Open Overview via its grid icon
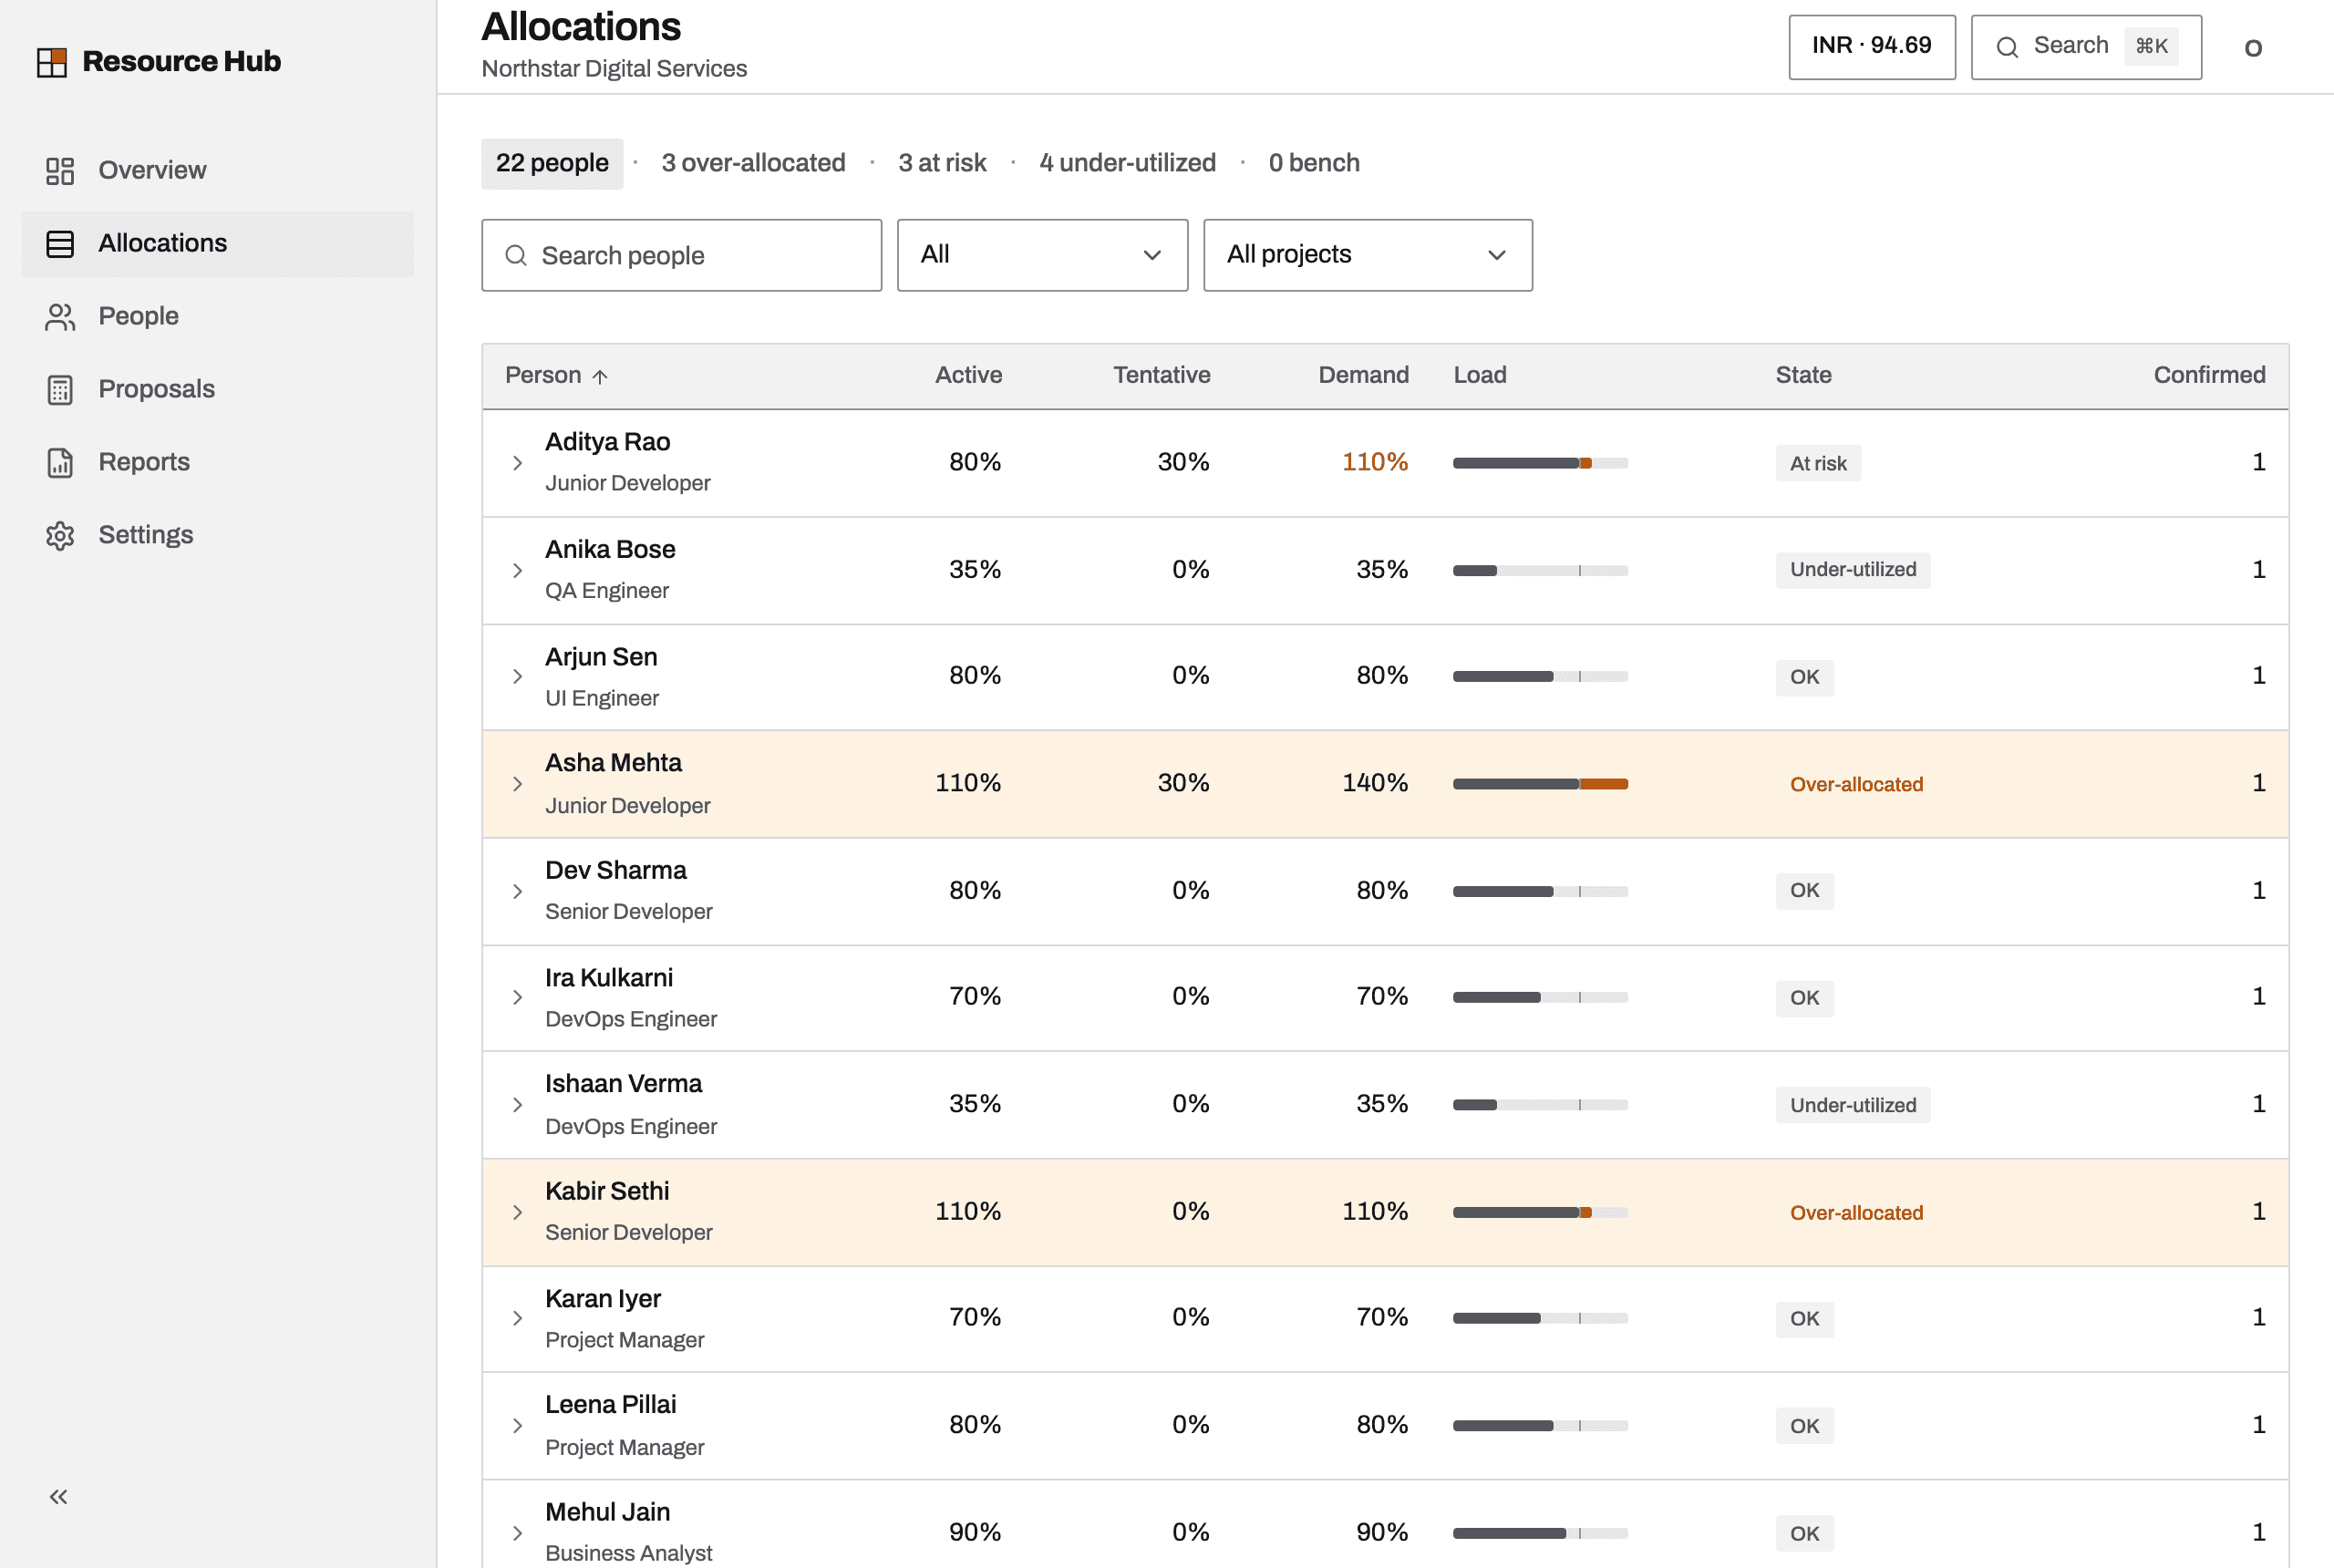This screenshot has height=1568, width=2334. click(x=60, y=171)
